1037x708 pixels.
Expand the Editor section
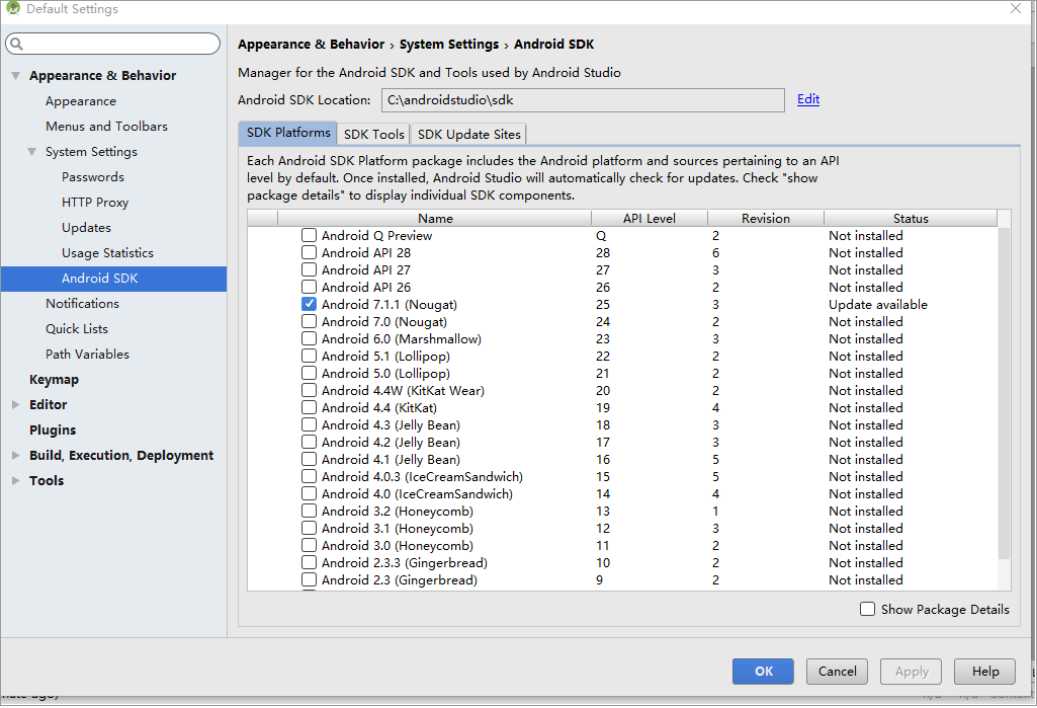pos(15,405)
